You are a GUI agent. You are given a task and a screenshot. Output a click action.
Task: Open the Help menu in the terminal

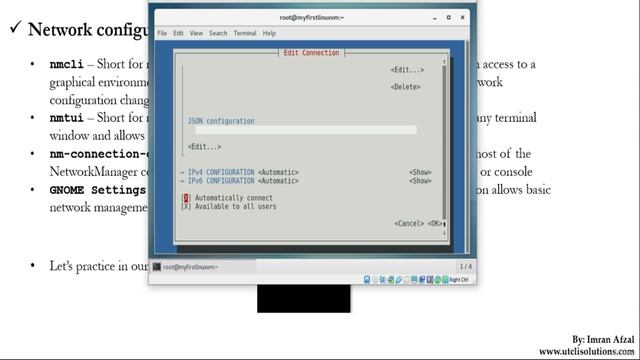[x=269, y=33]
